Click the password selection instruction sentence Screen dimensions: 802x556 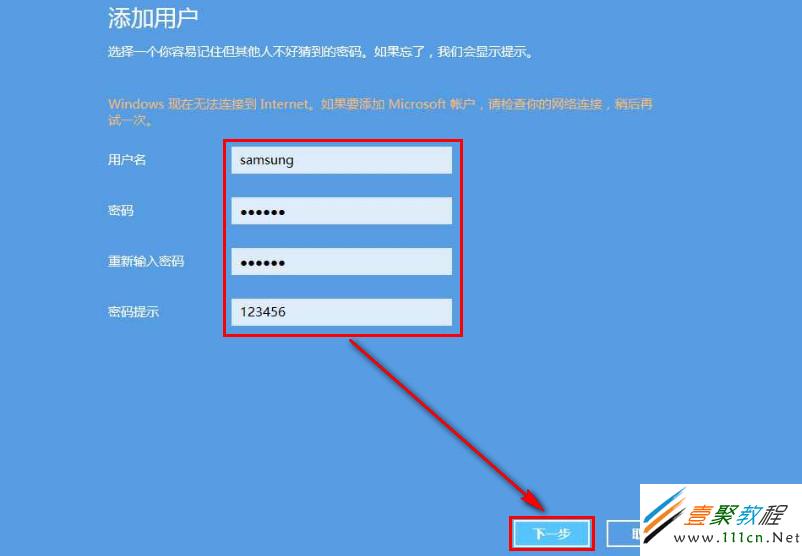click(x=321, y=52)
